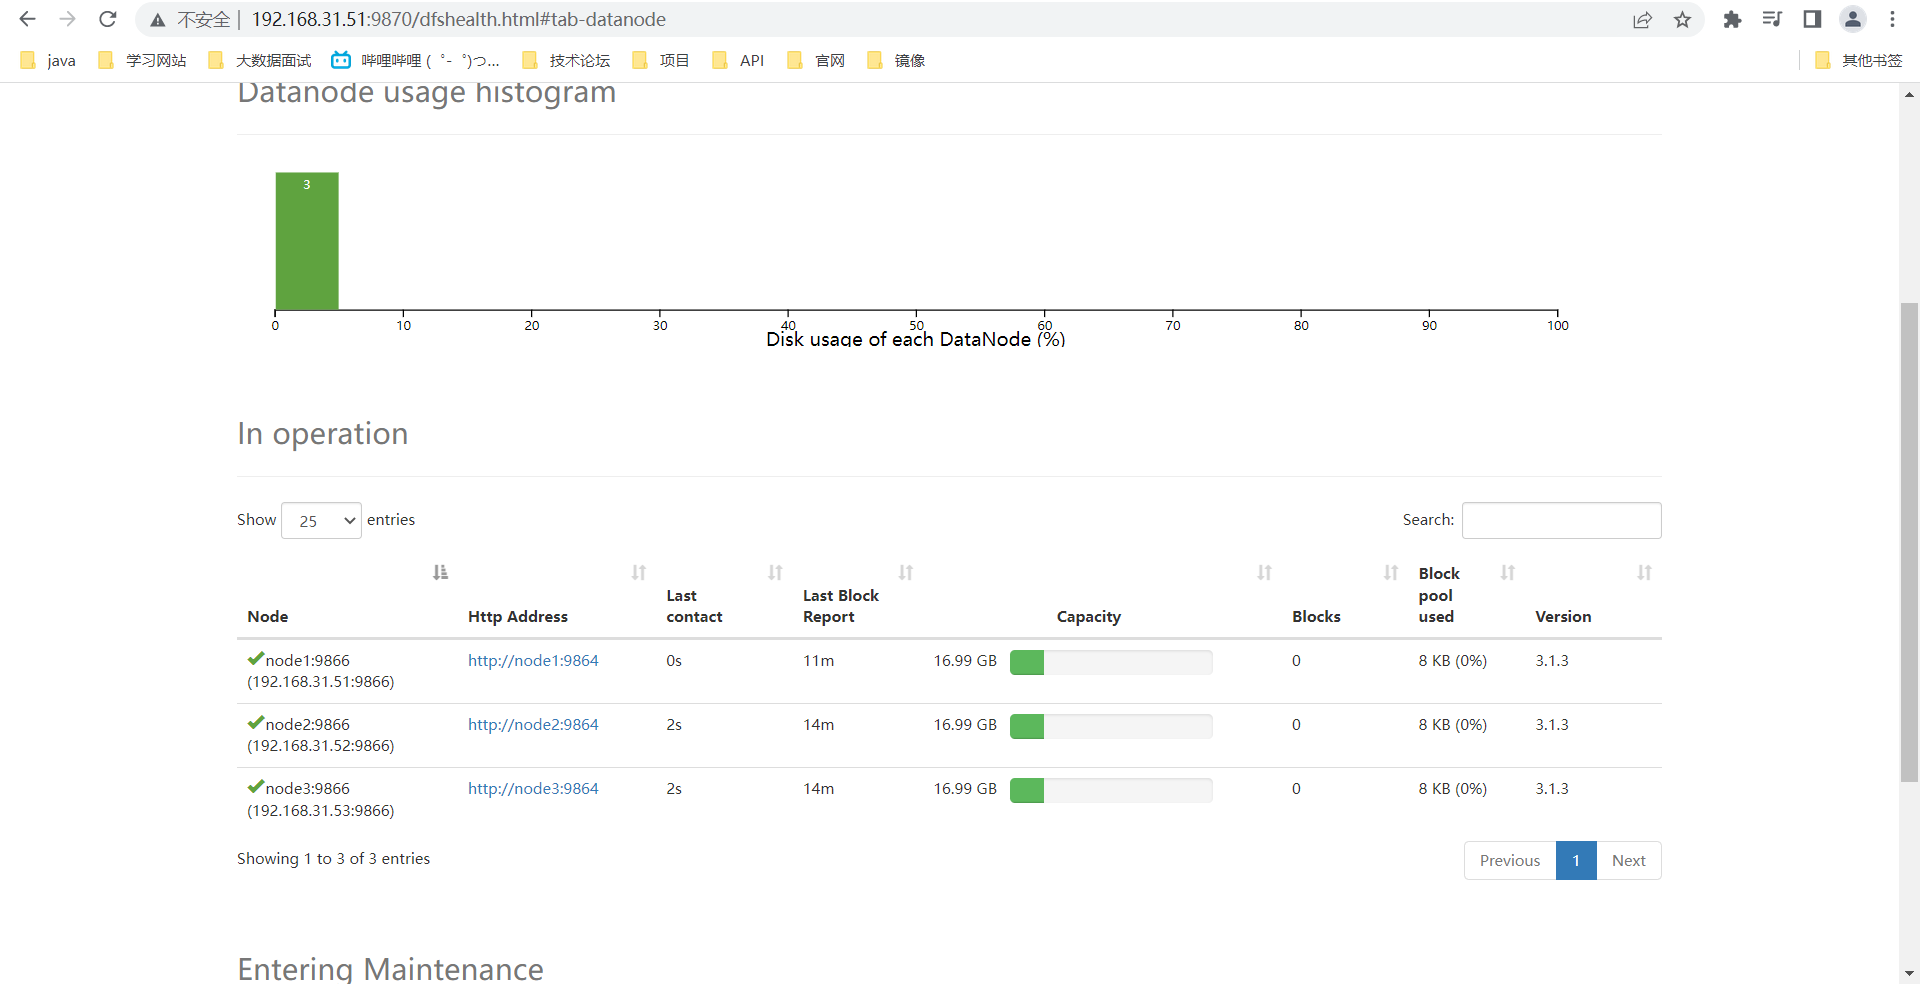Click the Next pagination button
1920x984 pixels.
click(1628, 861)
